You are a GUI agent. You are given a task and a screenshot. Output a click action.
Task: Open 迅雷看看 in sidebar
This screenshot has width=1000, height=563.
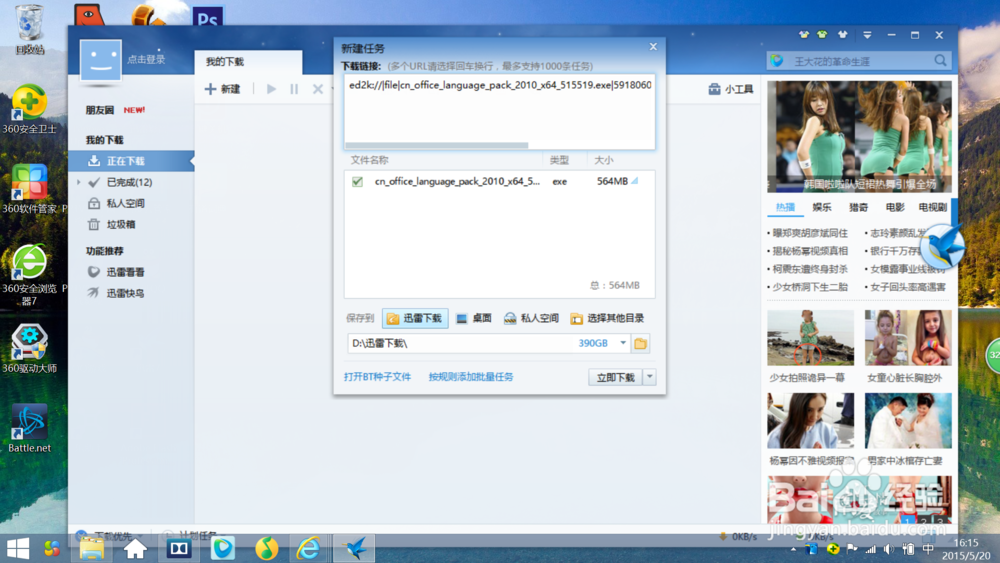(125, 272)
